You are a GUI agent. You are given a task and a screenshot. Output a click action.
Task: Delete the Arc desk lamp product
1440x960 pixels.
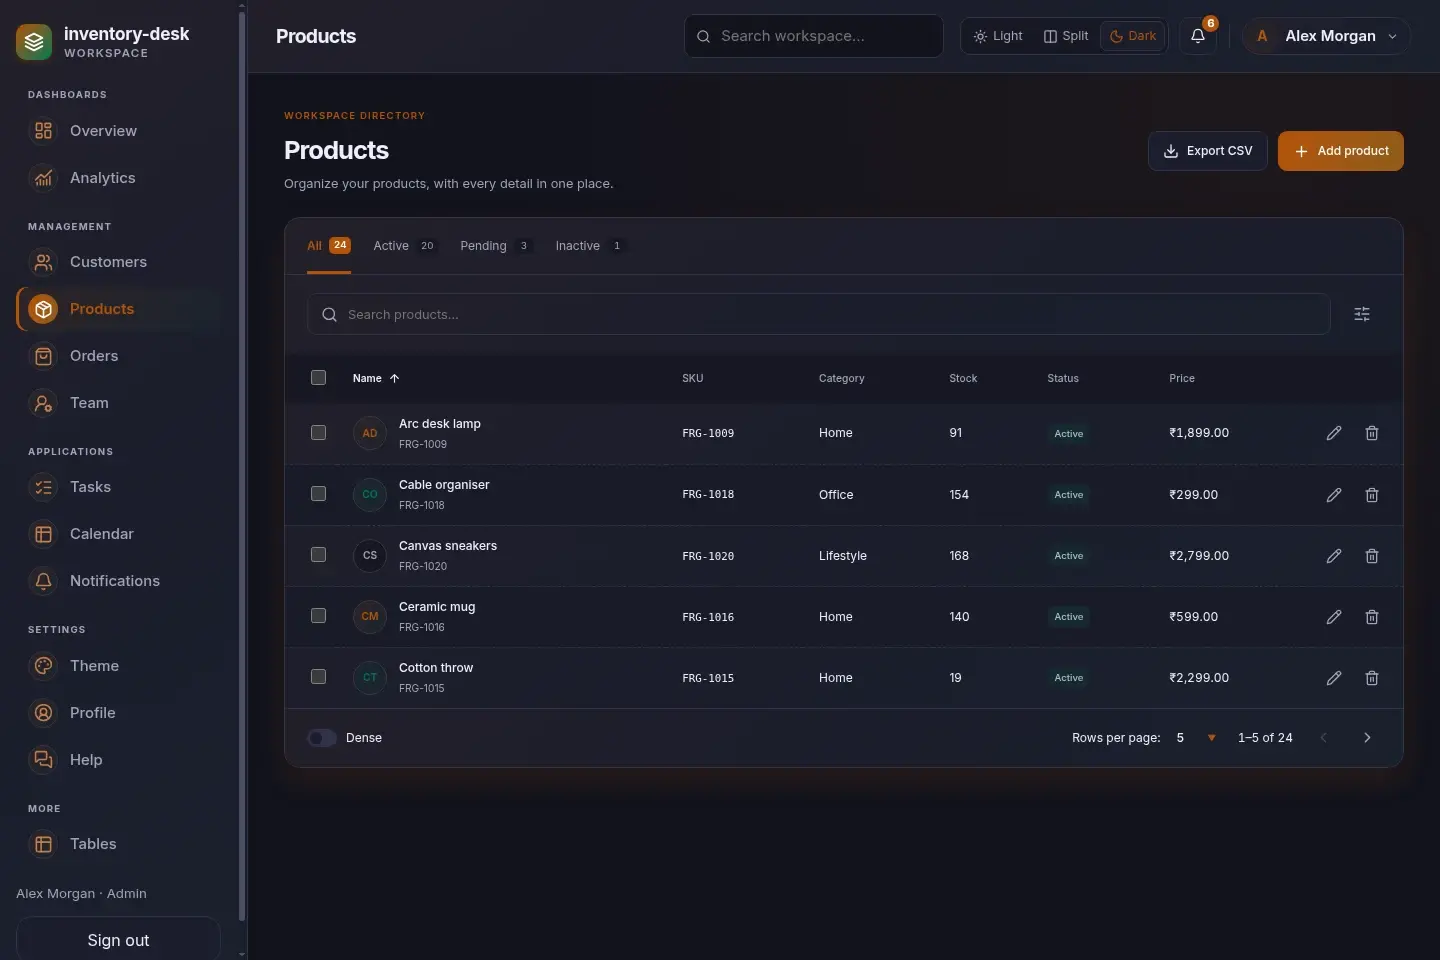pyautogui.click(x=1372, y=433)
